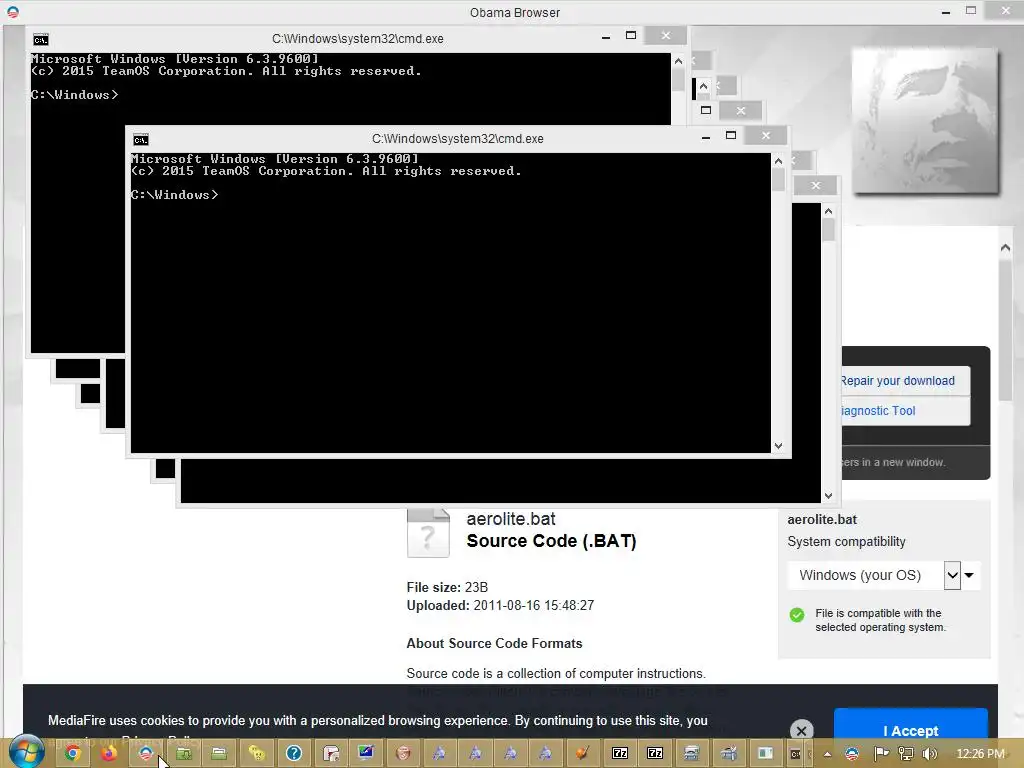1024x768 pixels.
Task: Click the browser page scroll up arrow
Action: pos(1005,248)
